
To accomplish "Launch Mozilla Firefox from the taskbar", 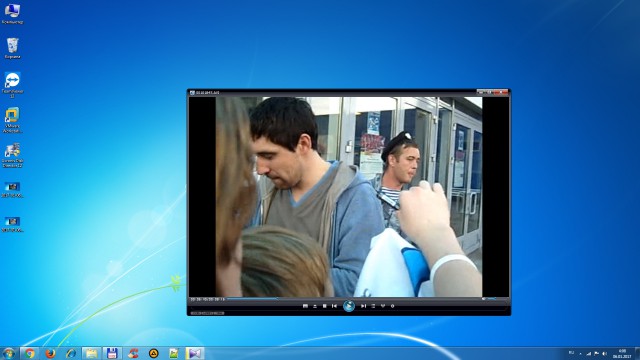I will [x=50, y=353].
